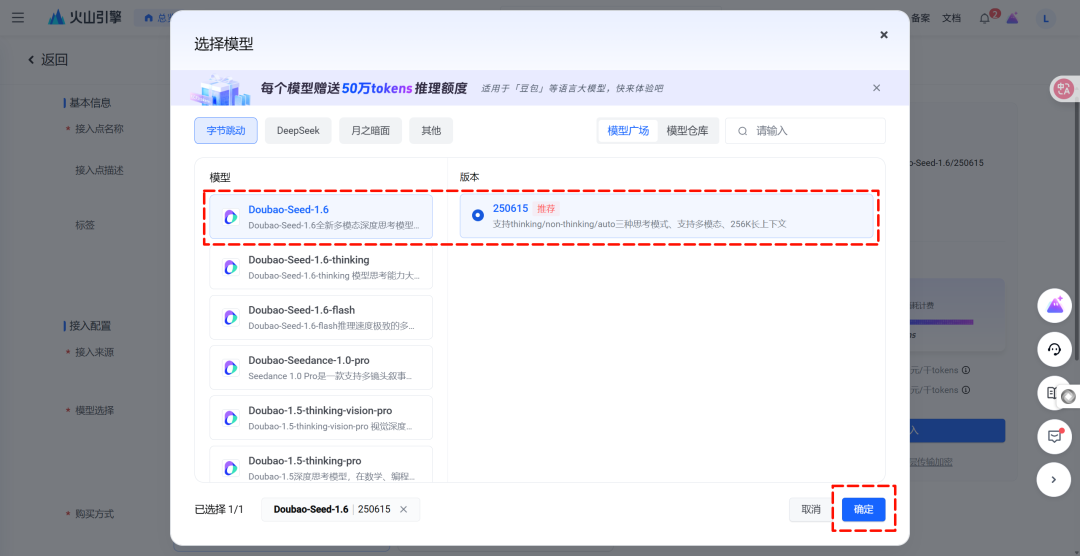Select the 250615 version radio button
The image size is (1080, 556).
click(x=478, y=216)
